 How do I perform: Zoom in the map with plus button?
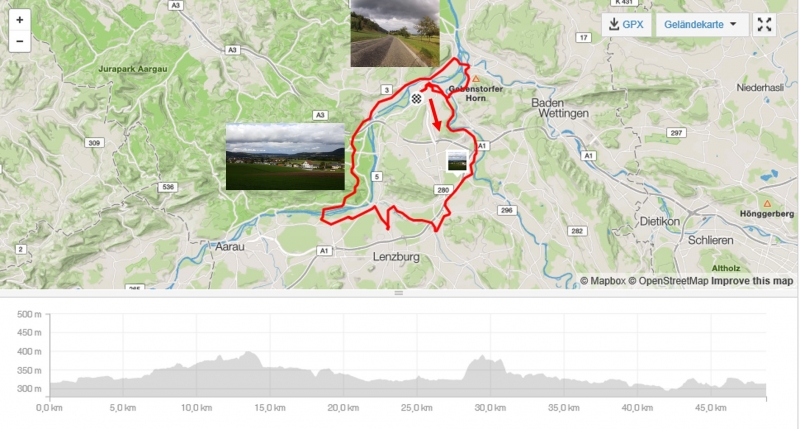pos(19,20)
